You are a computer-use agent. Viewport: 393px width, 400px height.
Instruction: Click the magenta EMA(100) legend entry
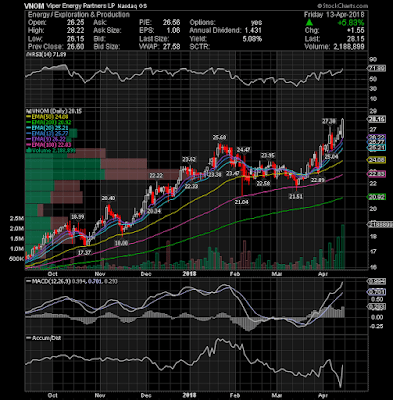49,145
